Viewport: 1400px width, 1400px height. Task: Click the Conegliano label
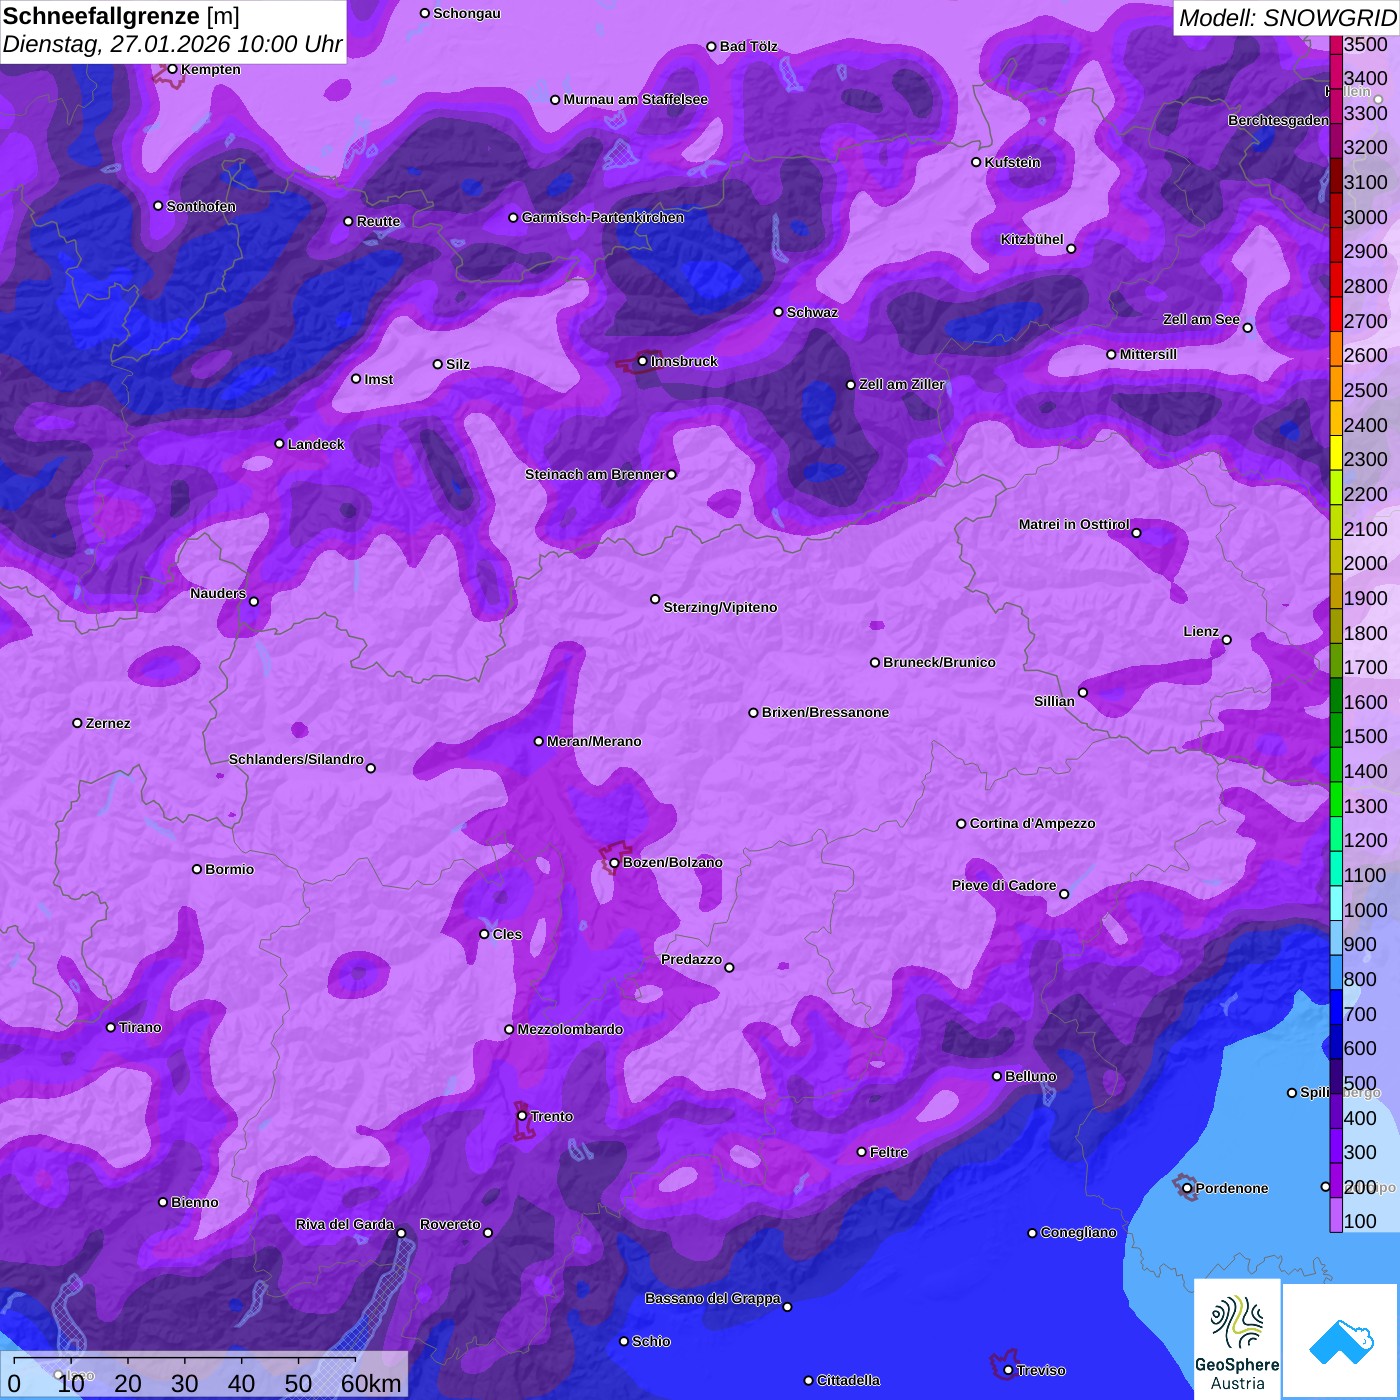tap(1078, 1232)
